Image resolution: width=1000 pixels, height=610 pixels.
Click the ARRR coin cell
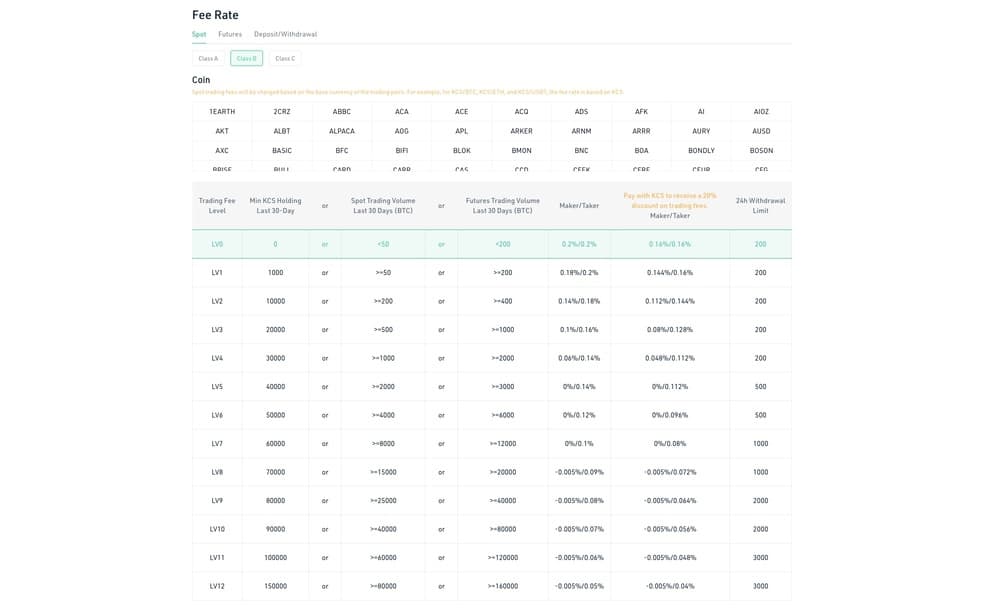point(642,131)
